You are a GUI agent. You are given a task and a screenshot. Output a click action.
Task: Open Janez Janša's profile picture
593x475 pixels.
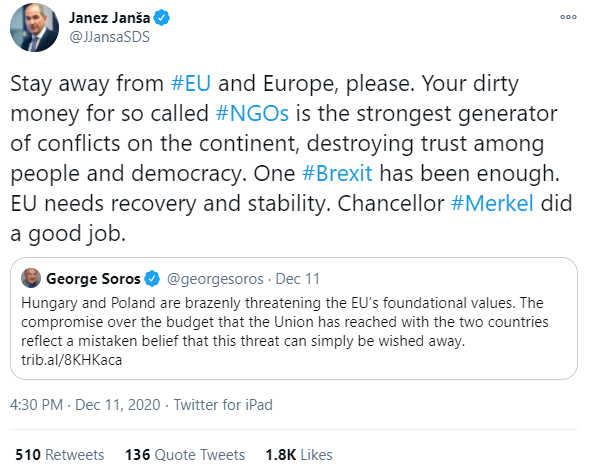[x=34, y=27]
